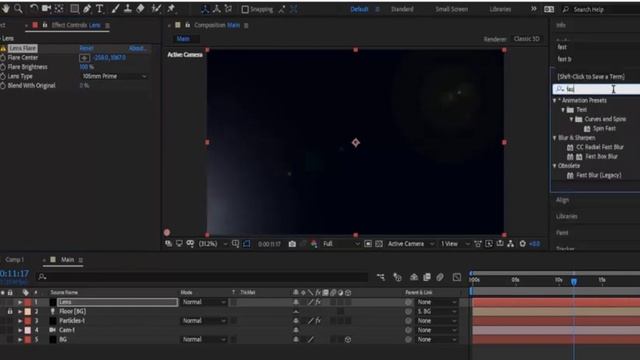Select the CC Radial Fast Blur effect
The image size is (640, 360).
click(600, 147)
